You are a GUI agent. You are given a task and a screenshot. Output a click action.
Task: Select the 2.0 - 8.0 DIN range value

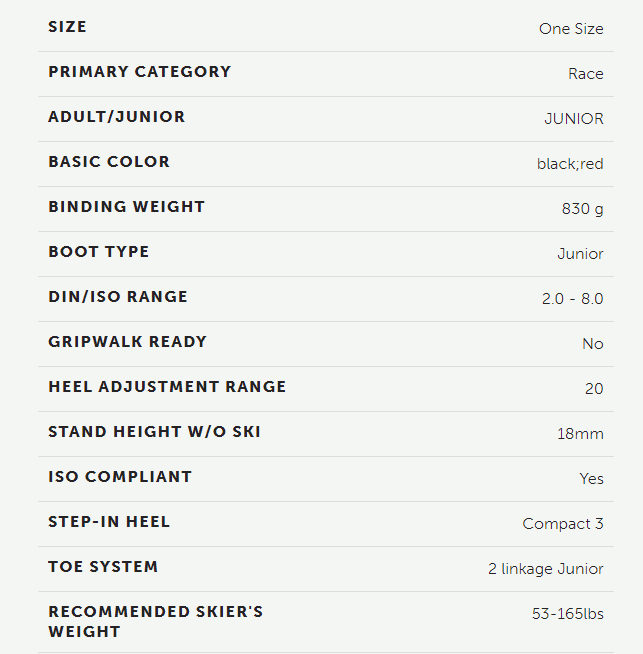point(573,299)
